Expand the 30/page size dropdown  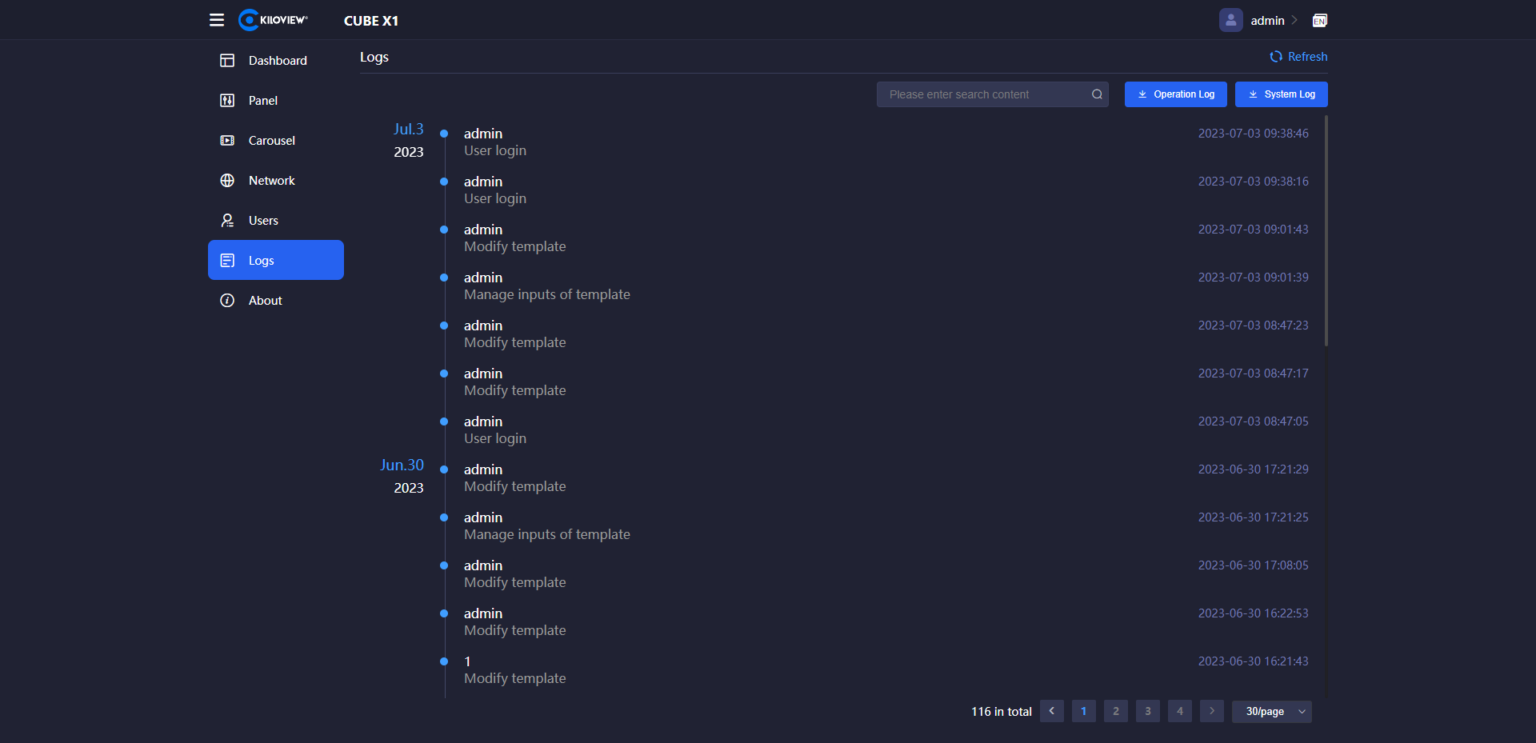(1271, 711)
